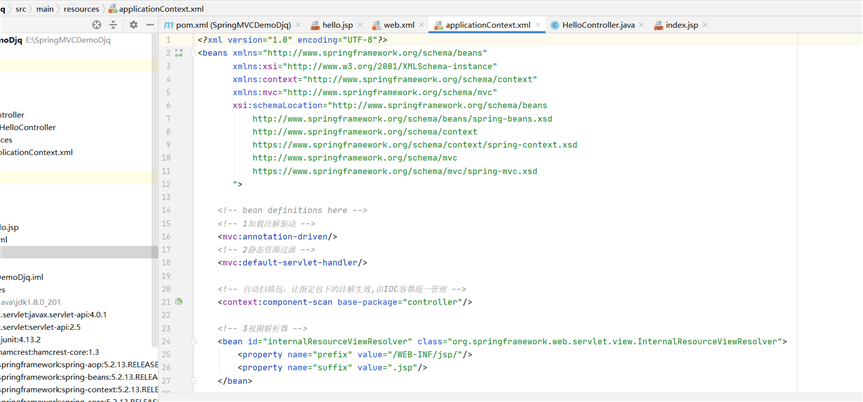Image resolution: width=863 pixels, height=402 pixels.
Task: Select the servlet-api:2.5 library entry
Action: [x=41, y=327]
